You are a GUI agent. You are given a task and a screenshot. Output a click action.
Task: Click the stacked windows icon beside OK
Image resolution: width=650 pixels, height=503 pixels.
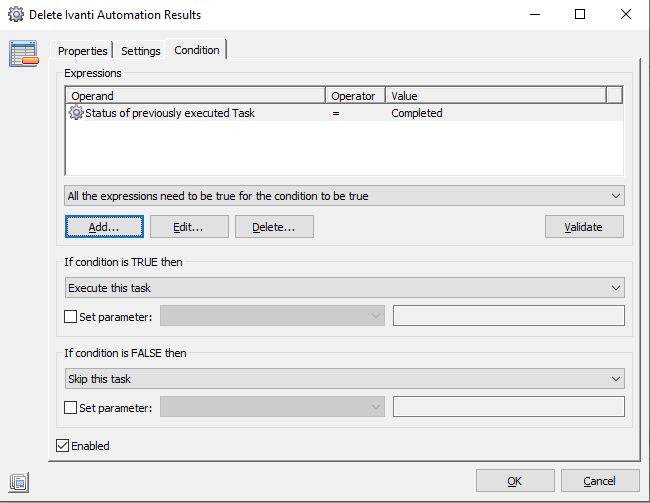(18, 482)
